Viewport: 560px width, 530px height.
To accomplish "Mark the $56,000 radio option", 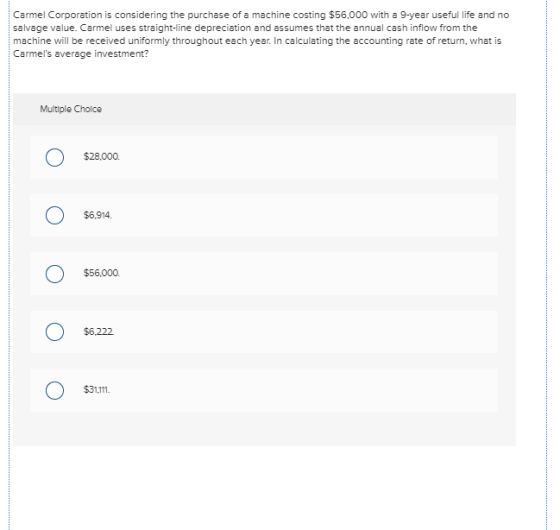I will click(55, 274).
